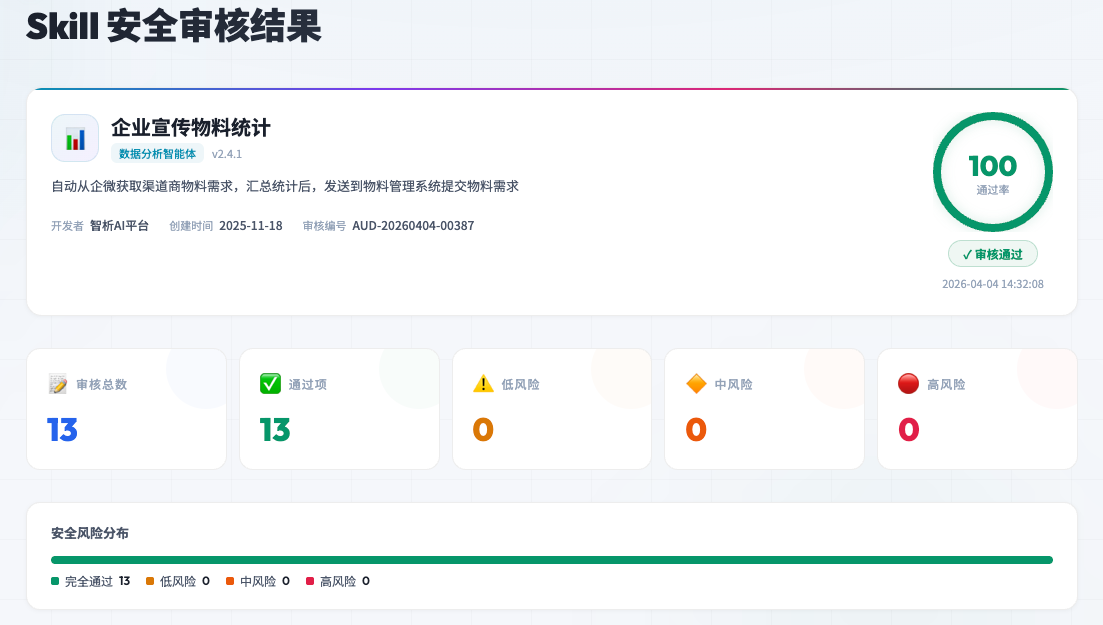Click the 审核总数 count of 13
This screenshot has height=625, width=1103.
tap(62, 430)
